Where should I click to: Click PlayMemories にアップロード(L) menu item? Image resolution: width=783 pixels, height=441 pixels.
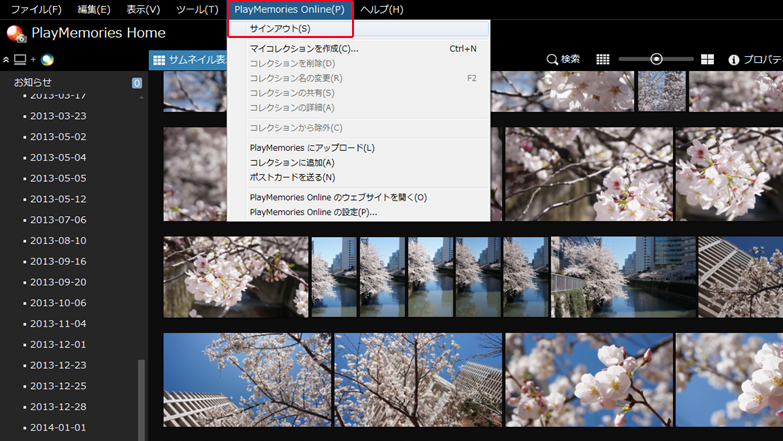click(x=311, y=148)
